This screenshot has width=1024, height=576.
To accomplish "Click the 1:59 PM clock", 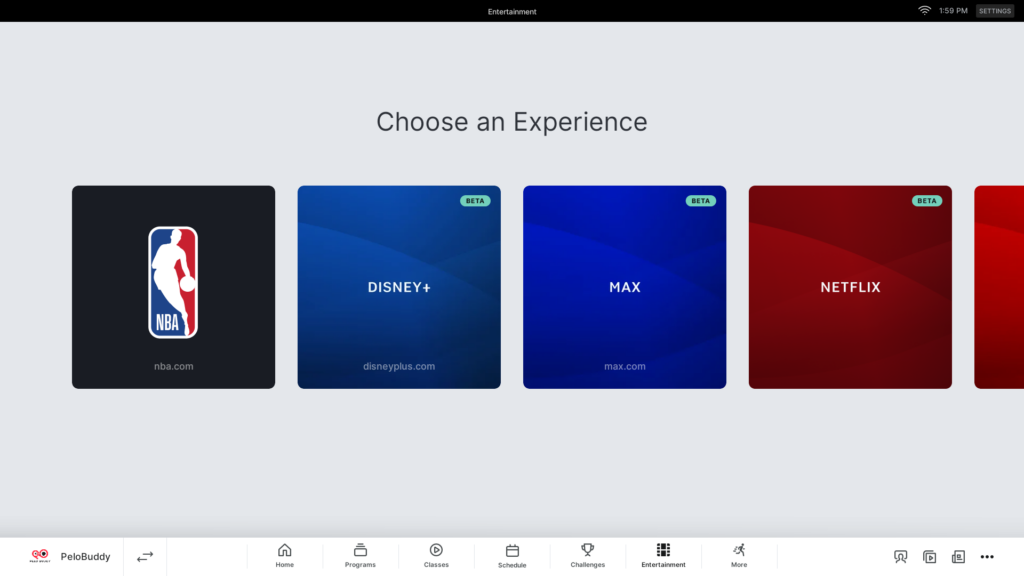I will point(953,10).
